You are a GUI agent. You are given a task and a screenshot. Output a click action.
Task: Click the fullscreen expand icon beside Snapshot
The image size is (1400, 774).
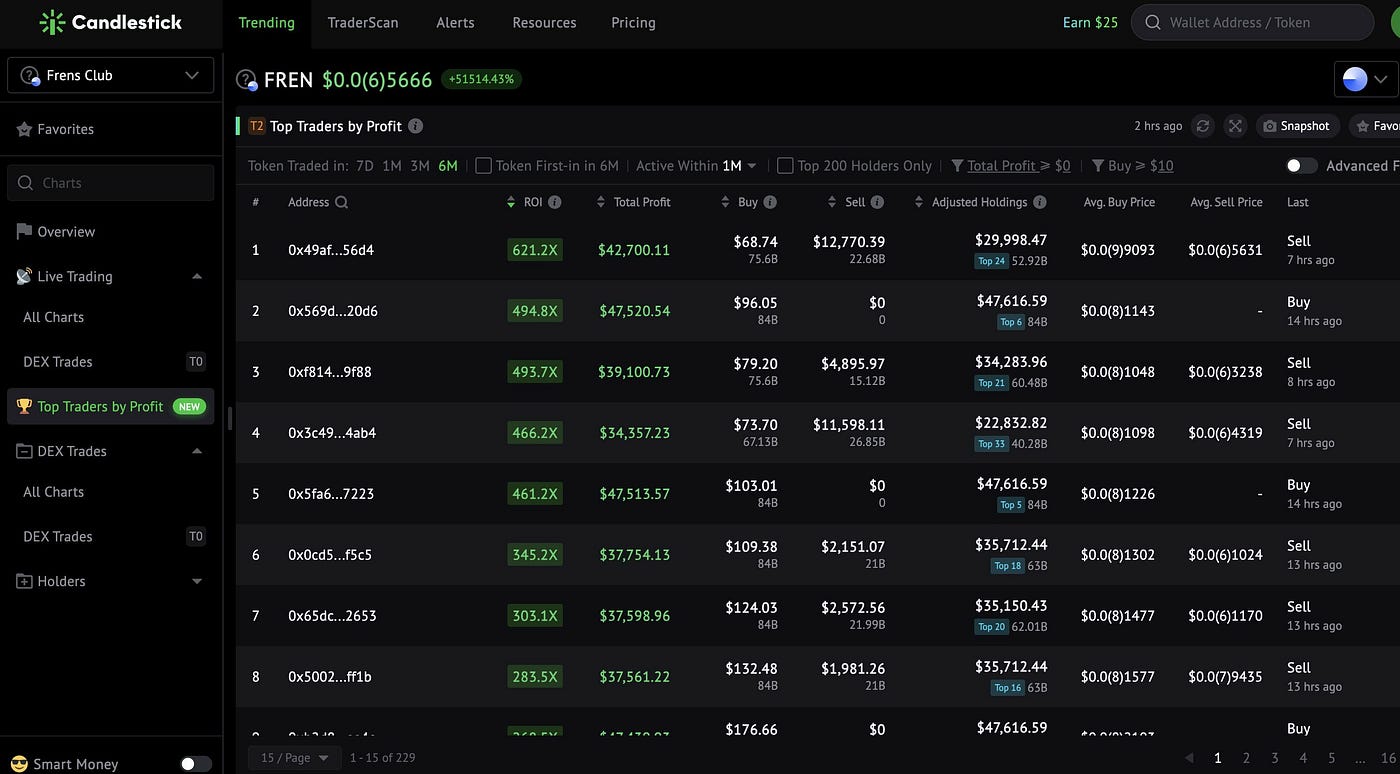click(x=1236, y=126)
